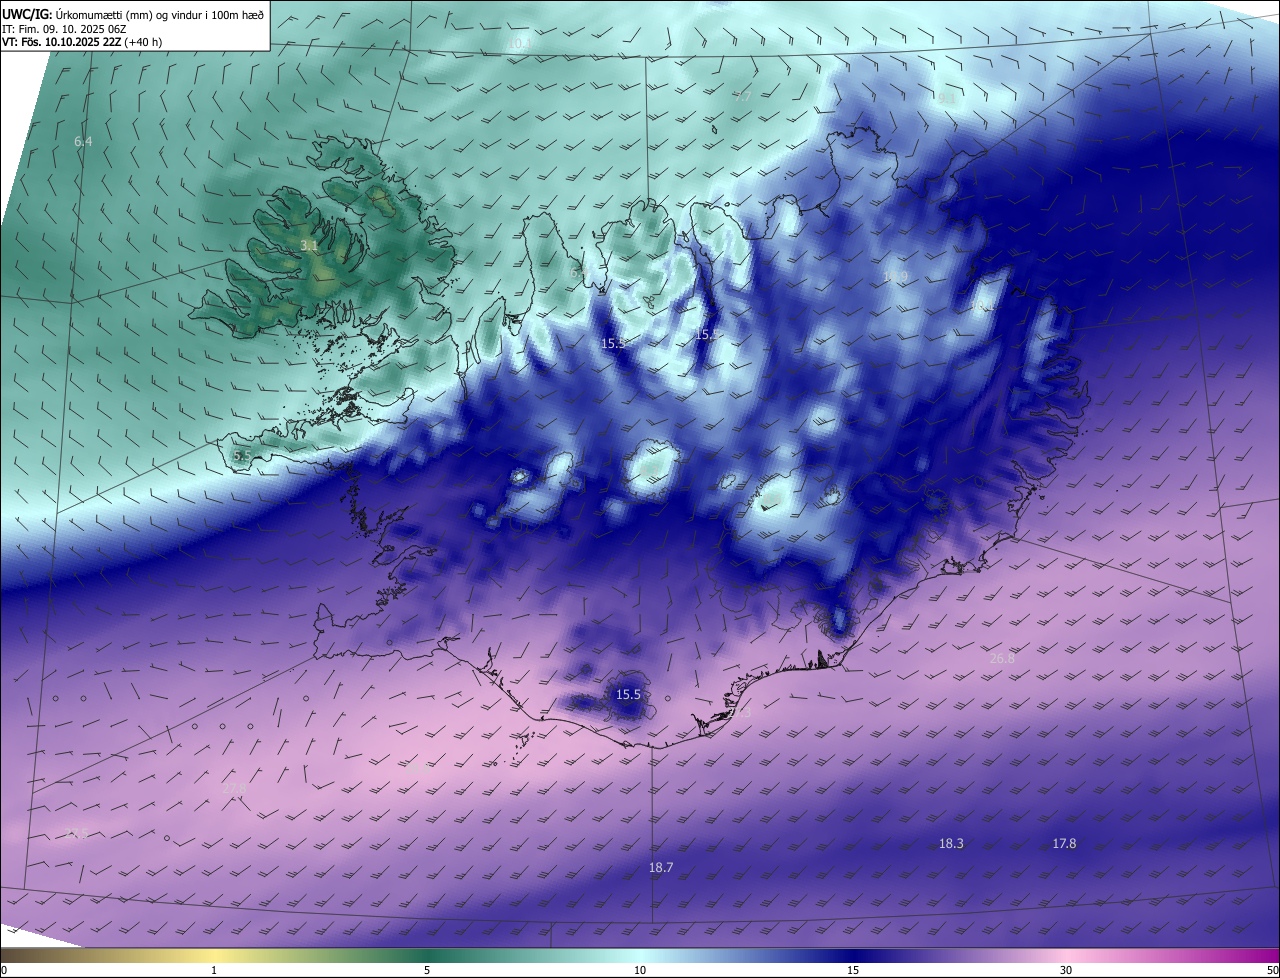Click the 26.8 precipitation value on the map
The image size is (1280, 978).
click(1002, 659)
